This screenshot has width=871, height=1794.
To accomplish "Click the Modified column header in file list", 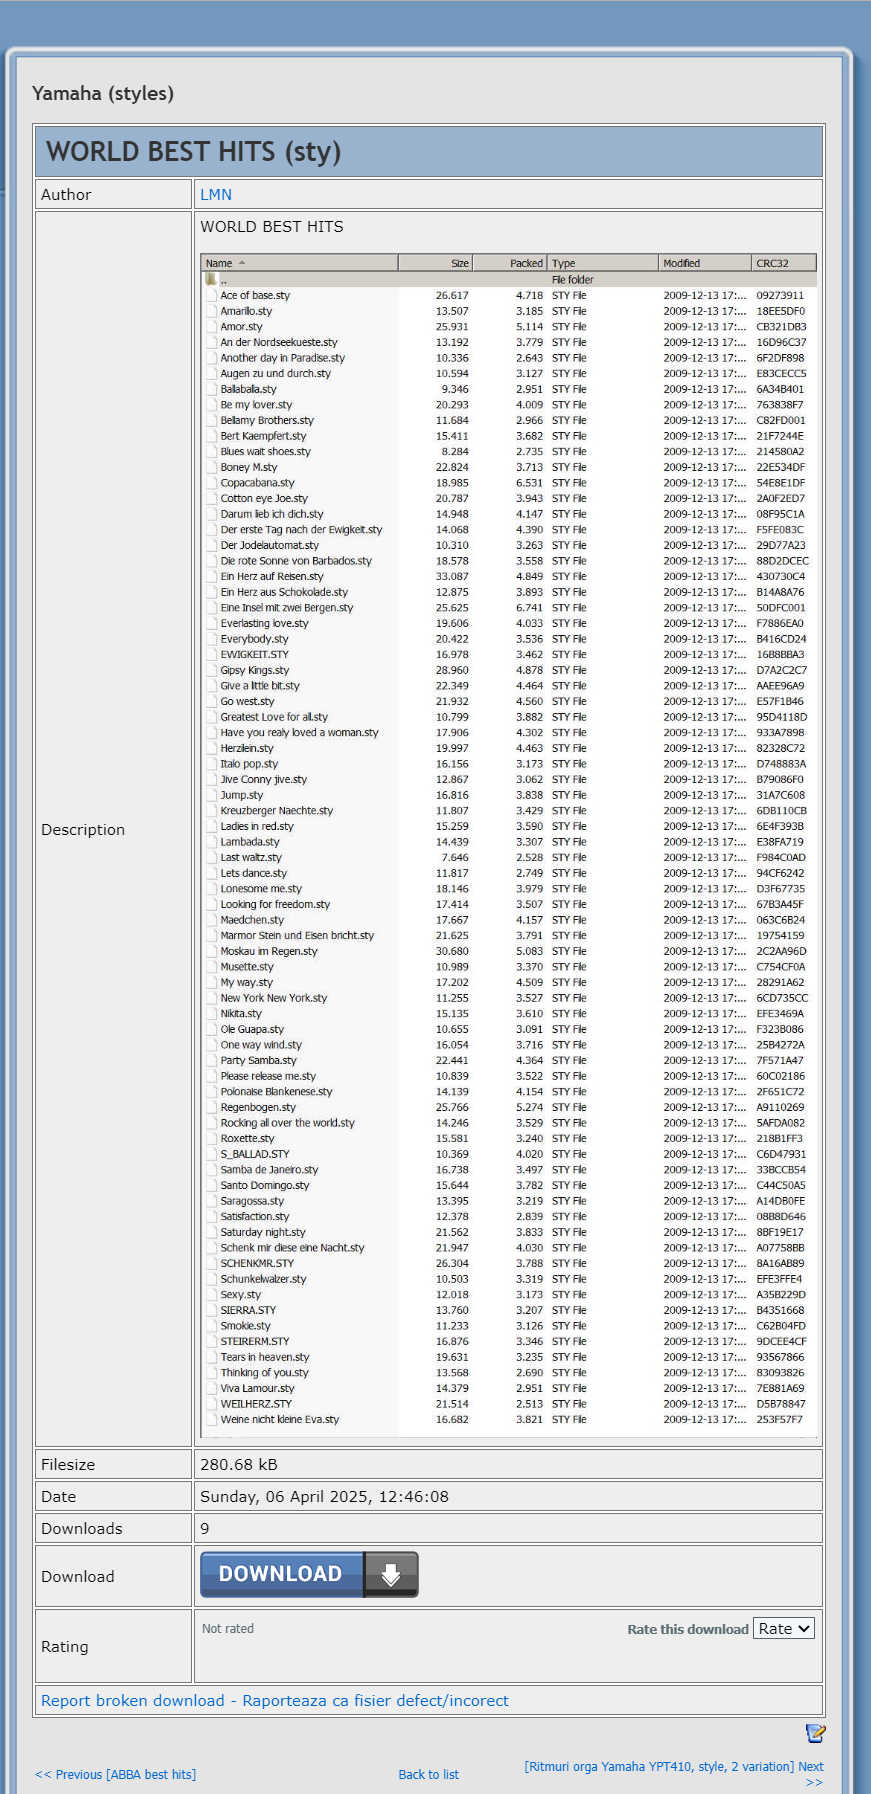I will coord(705,263).
